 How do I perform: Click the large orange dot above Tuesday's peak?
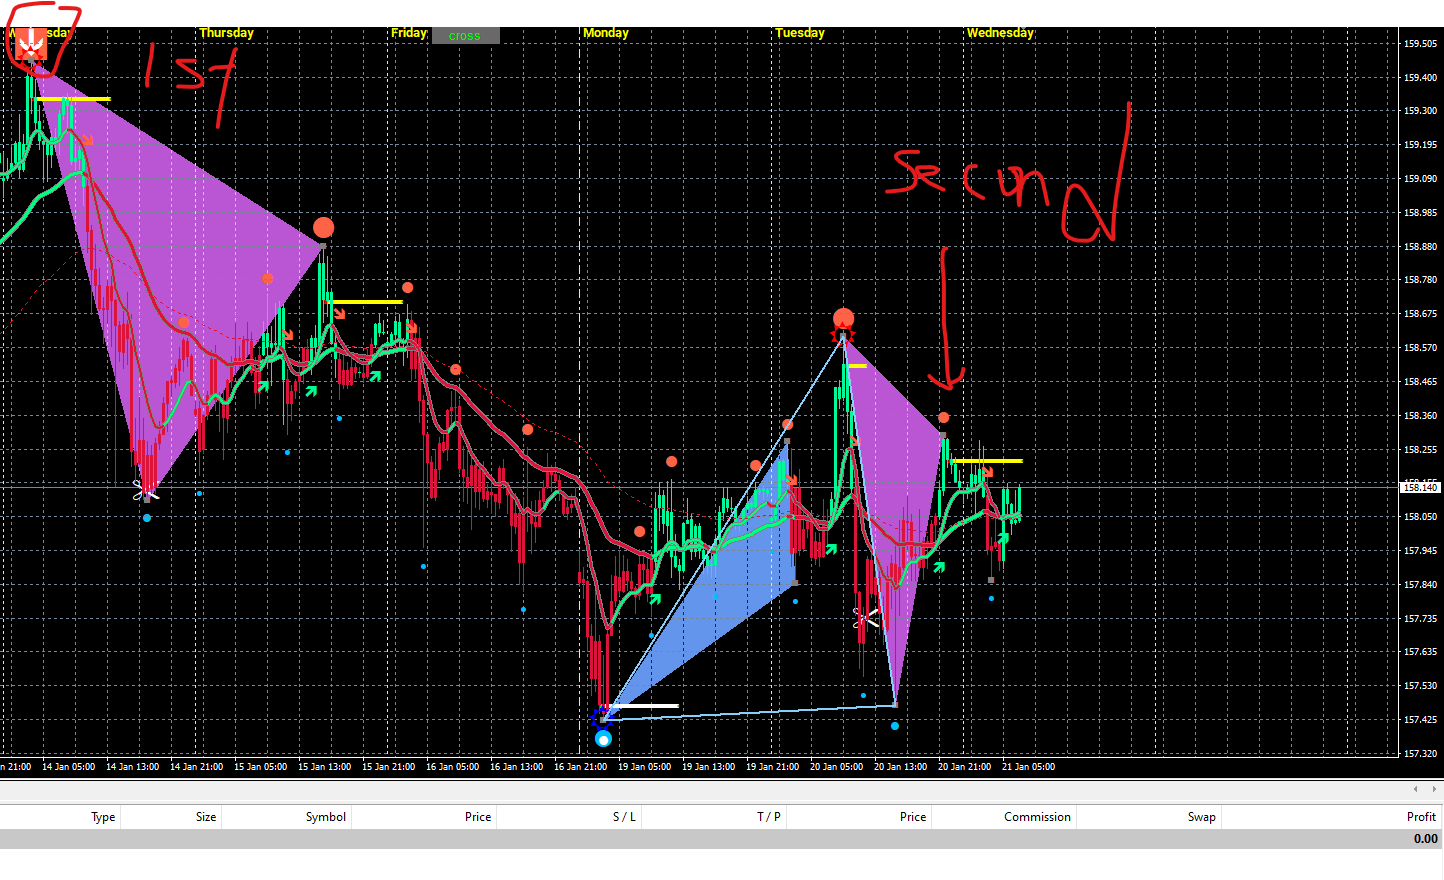[x=844, y=318]
